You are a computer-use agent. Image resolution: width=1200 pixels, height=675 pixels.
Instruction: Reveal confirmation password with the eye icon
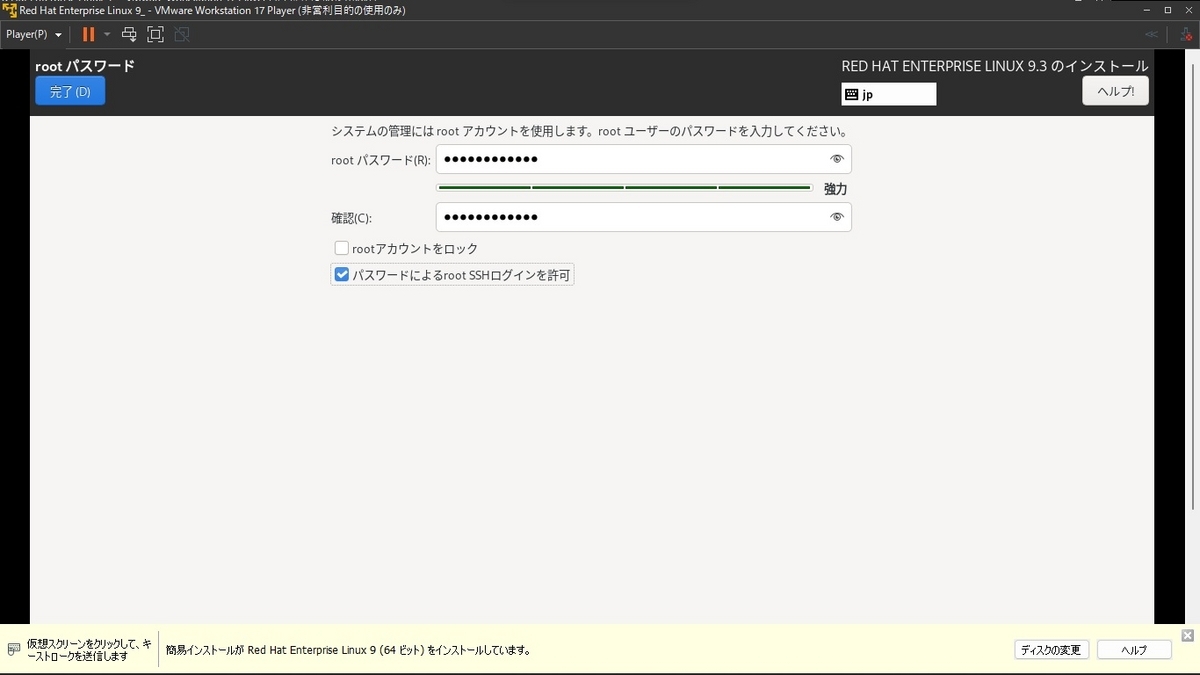click(x=837, y=217)
